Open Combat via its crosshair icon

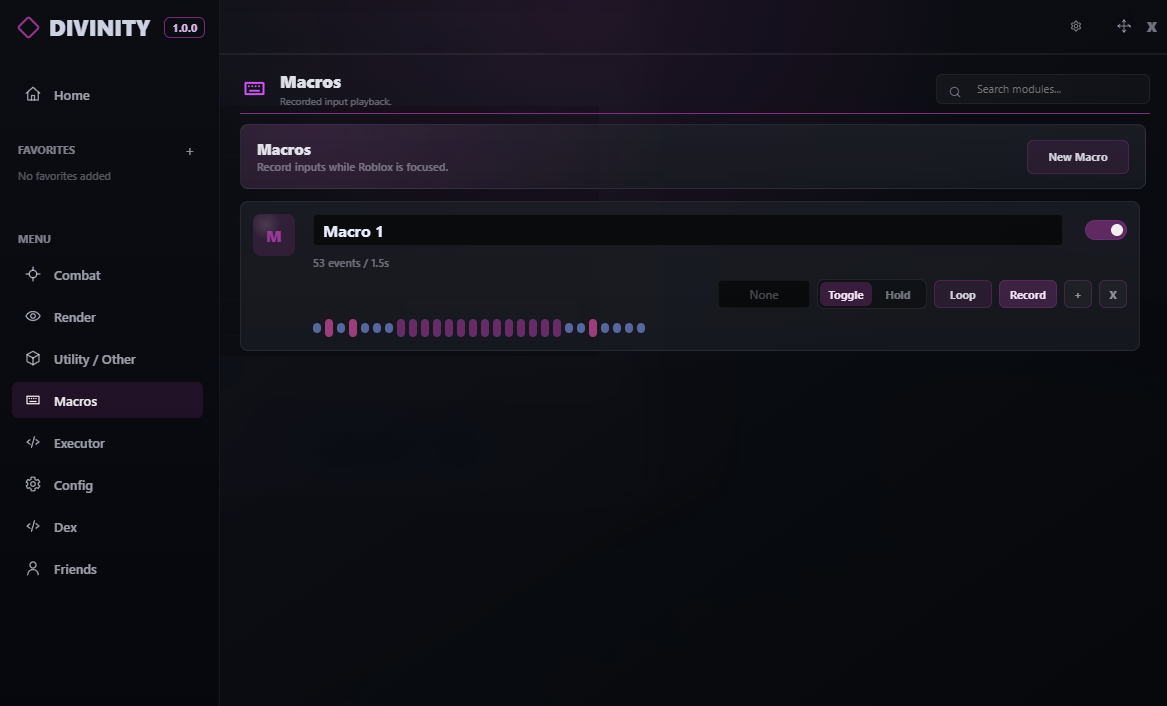(x=33, y=275)
